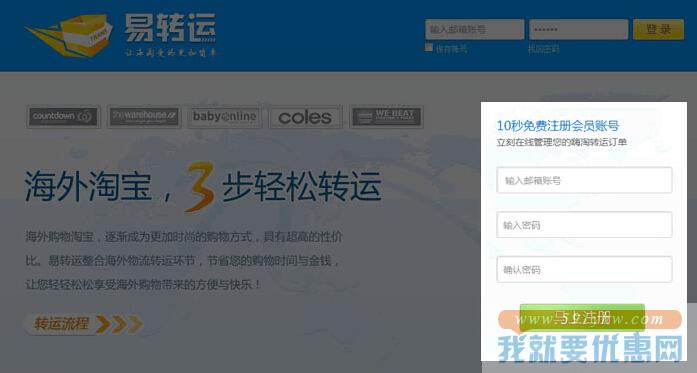The width and height of the screenshot is (697, 373).
Task: Click the 易转运 site title text
Action: [170, 28]
